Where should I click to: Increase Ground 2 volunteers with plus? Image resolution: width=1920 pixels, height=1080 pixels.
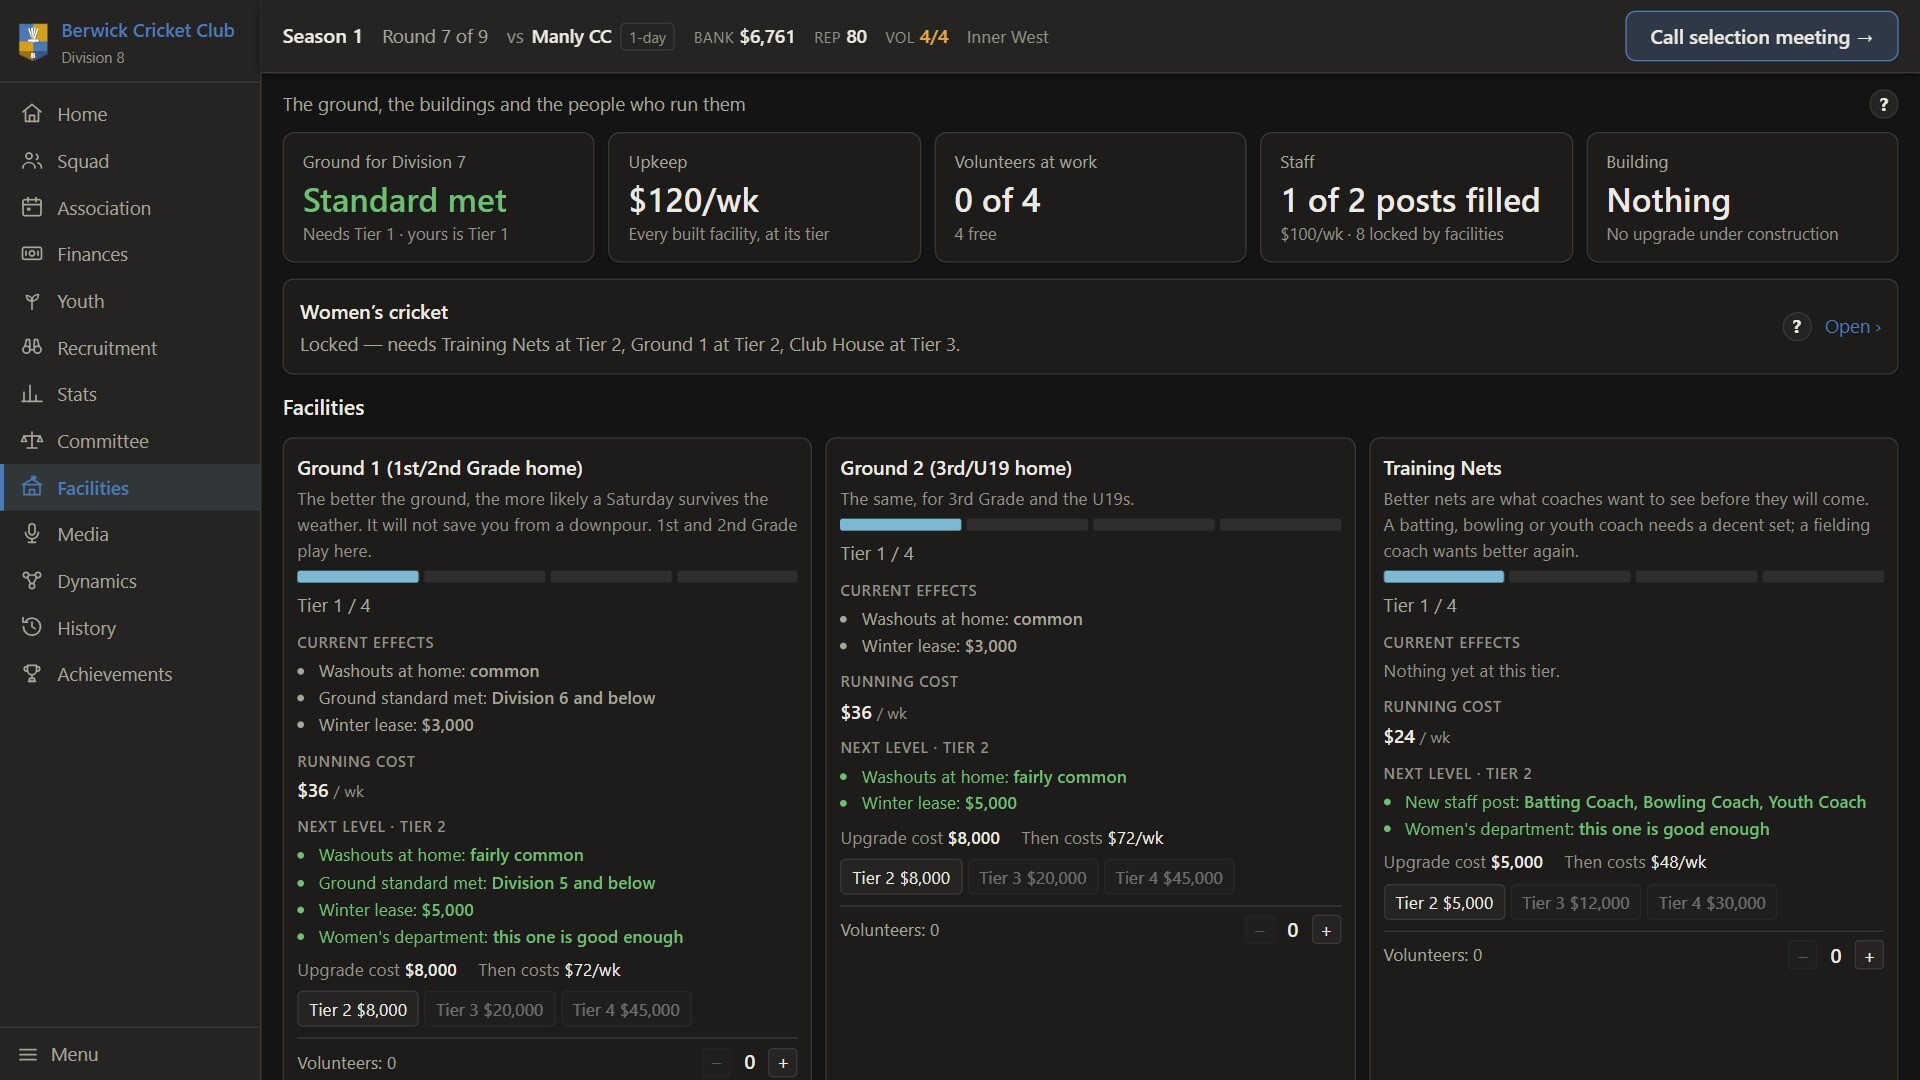click(x=1326, y=931)
